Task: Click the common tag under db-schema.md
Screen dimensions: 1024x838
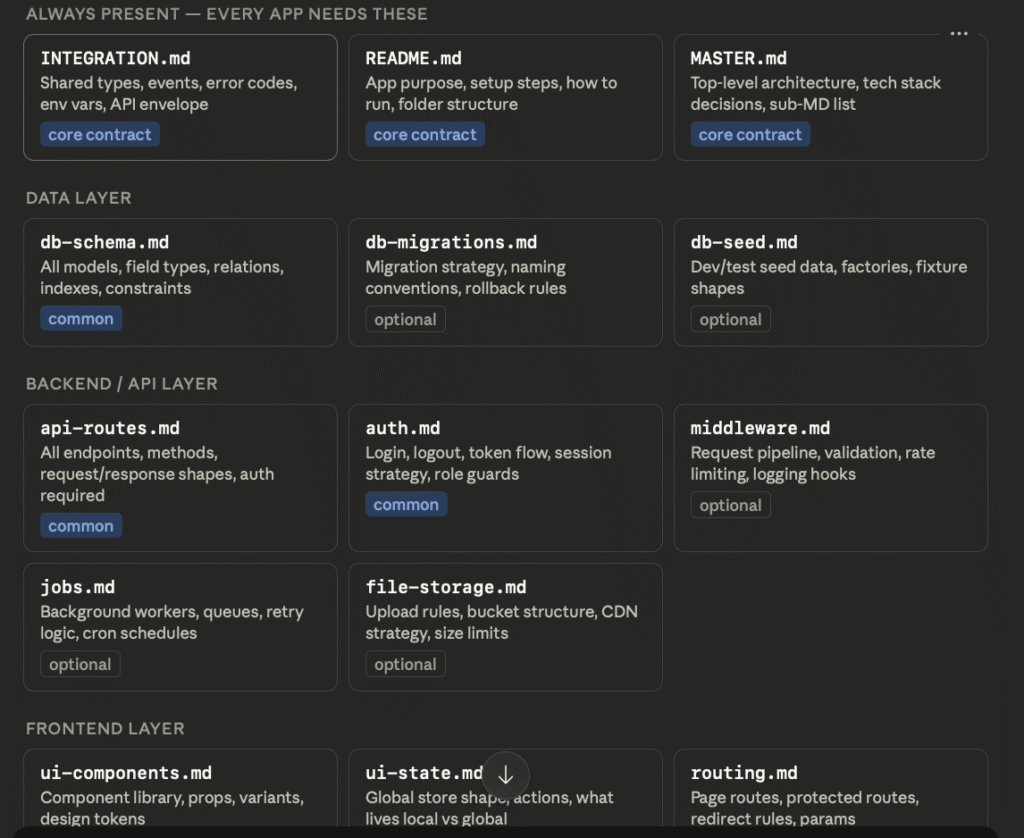Action: pyautogui.click(x=81, y=319)
